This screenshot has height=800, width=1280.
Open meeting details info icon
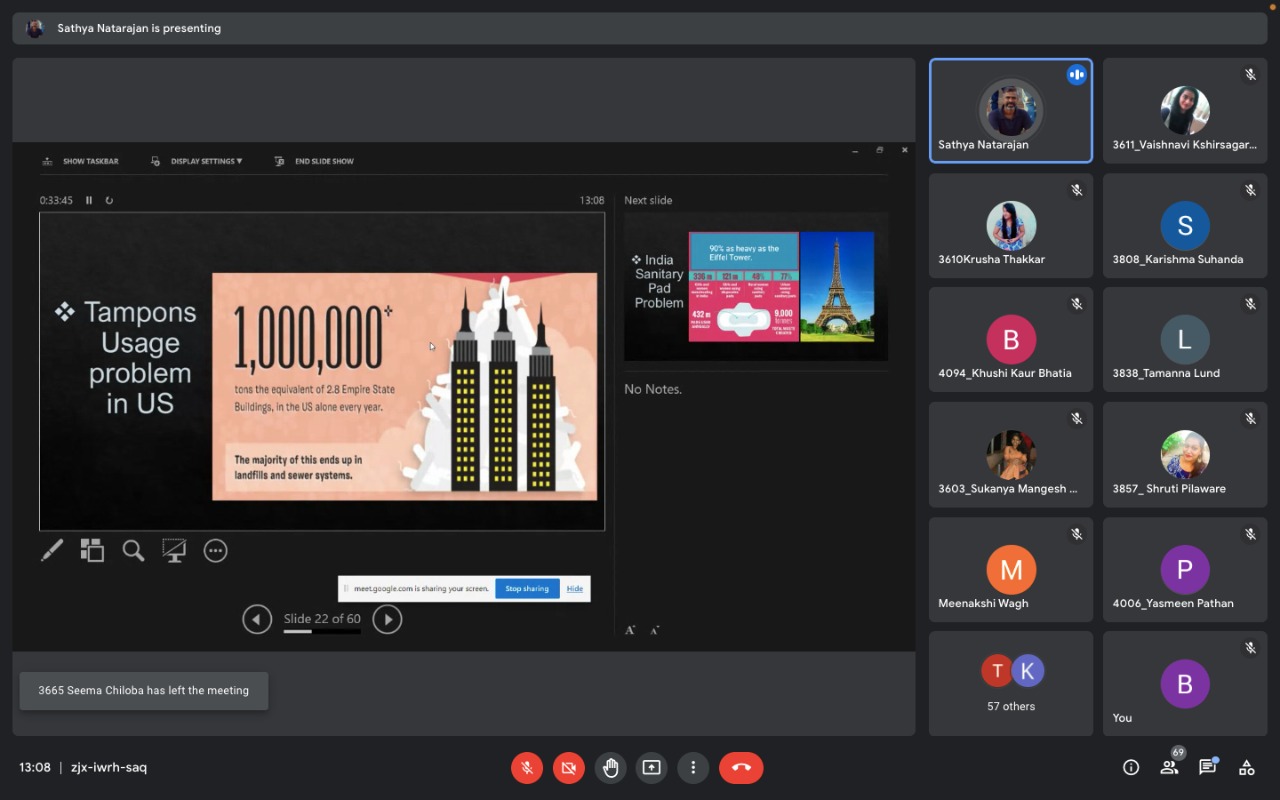[x=1131, y=768]
